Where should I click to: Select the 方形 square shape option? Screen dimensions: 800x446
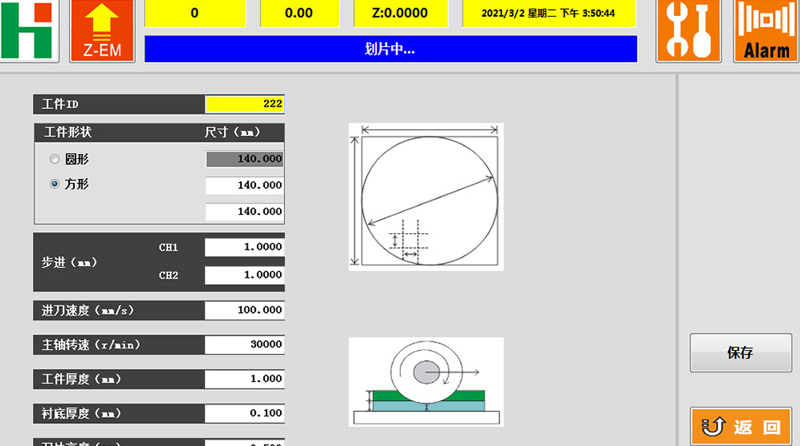click(54, 184)
